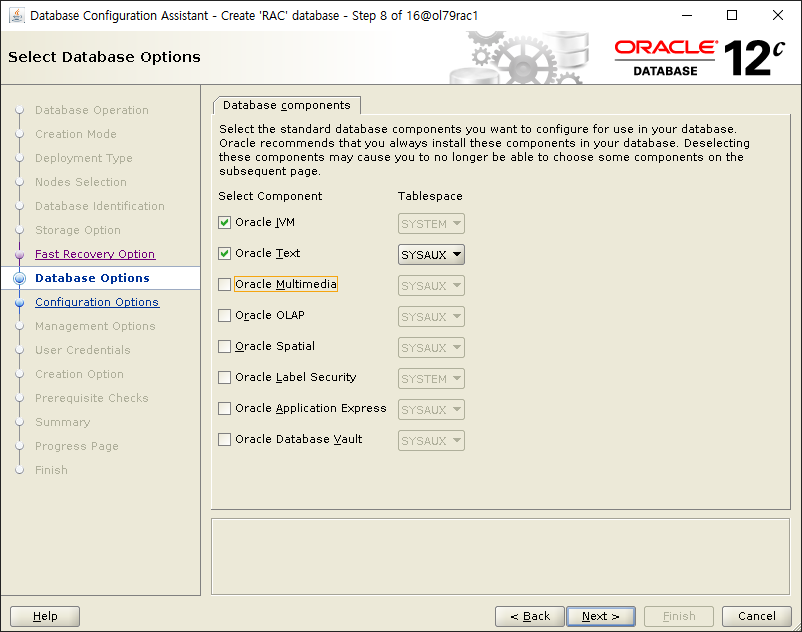Enable the Oracle Label Security checkbox
This screenshot has height=632, width=802.
pyautogui.click(x=224, y=377)
